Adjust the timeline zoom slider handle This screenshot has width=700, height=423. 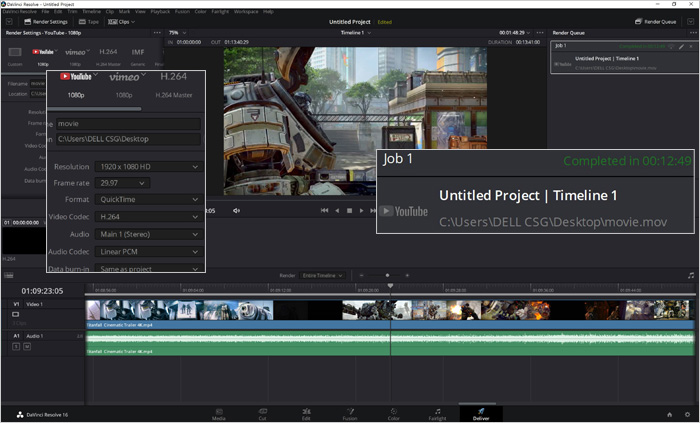[387, 275]
